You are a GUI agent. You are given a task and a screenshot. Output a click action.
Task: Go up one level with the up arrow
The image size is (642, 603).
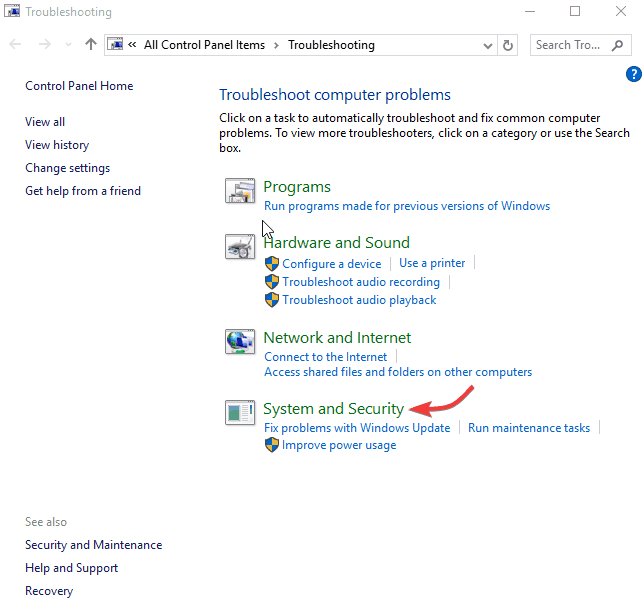point(91,44)
